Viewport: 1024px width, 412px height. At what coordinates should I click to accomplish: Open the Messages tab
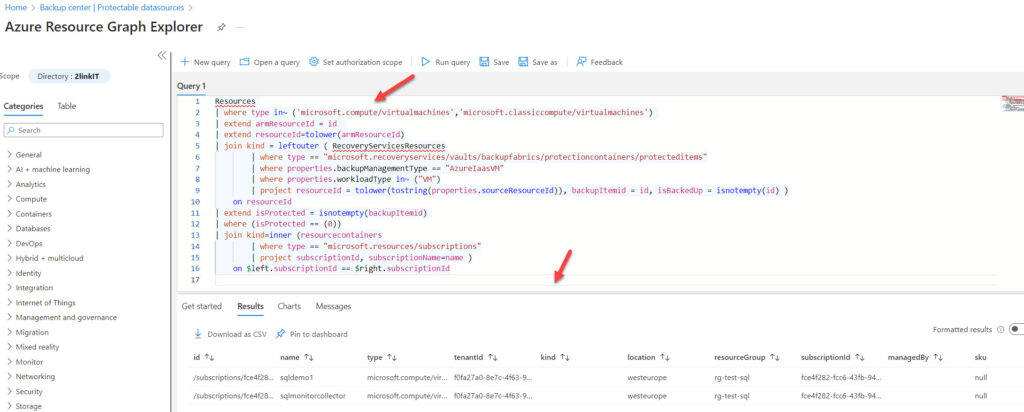click(334, 306)
